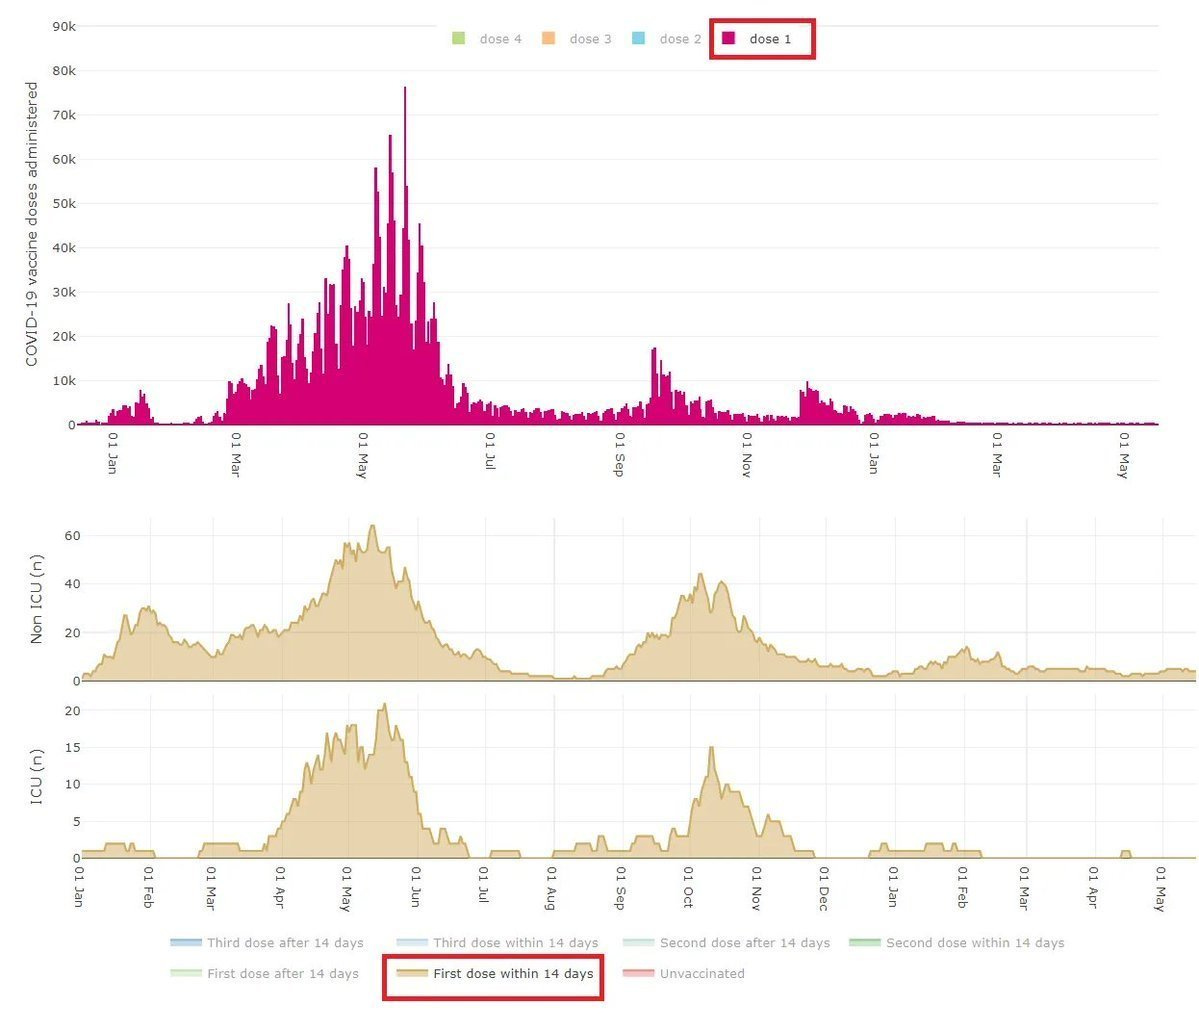The image size is (1199, 1030).
Task: Click the 15 tick on the ICU axis
Action: click(72, 748)
